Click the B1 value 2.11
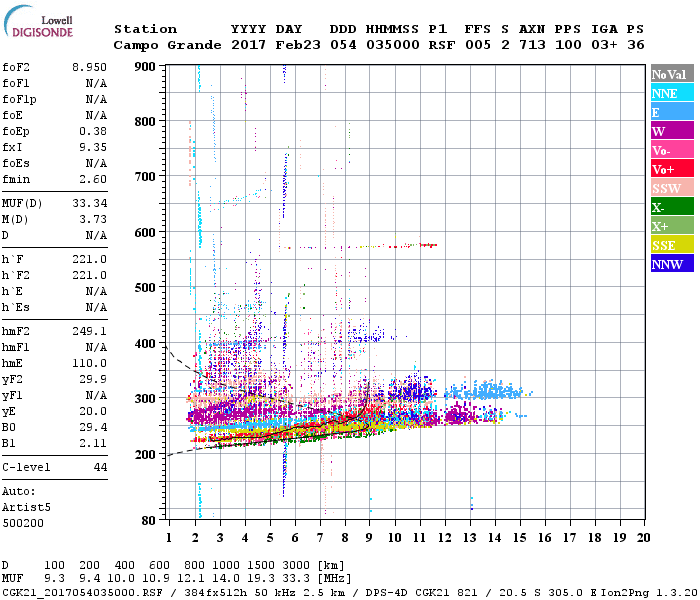This screenshot has width=700, height=600. point(93,443)
